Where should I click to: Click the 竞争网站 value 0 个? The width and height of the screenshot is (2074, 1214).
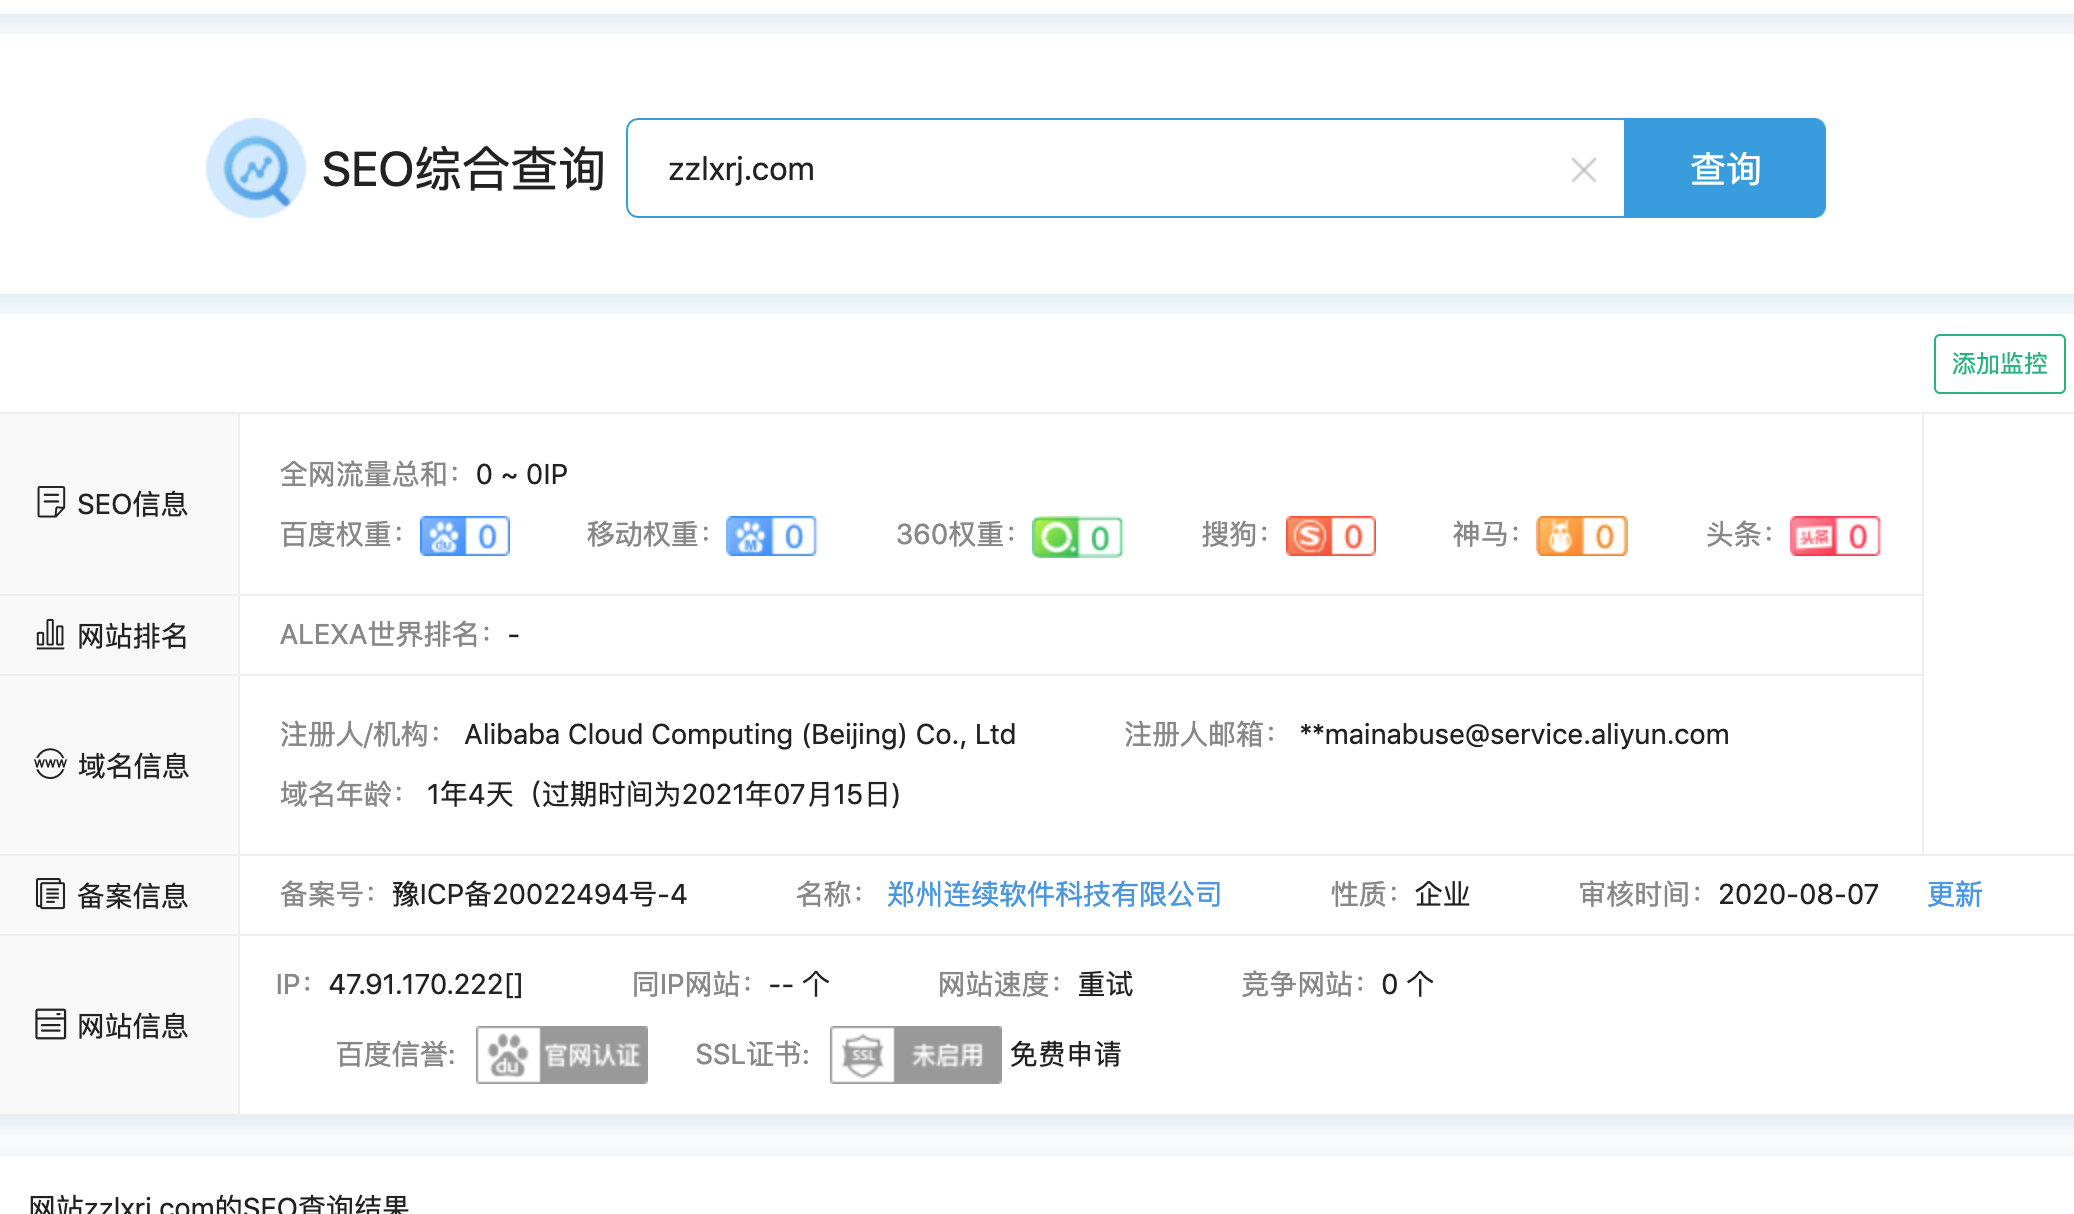point(1407,984)
